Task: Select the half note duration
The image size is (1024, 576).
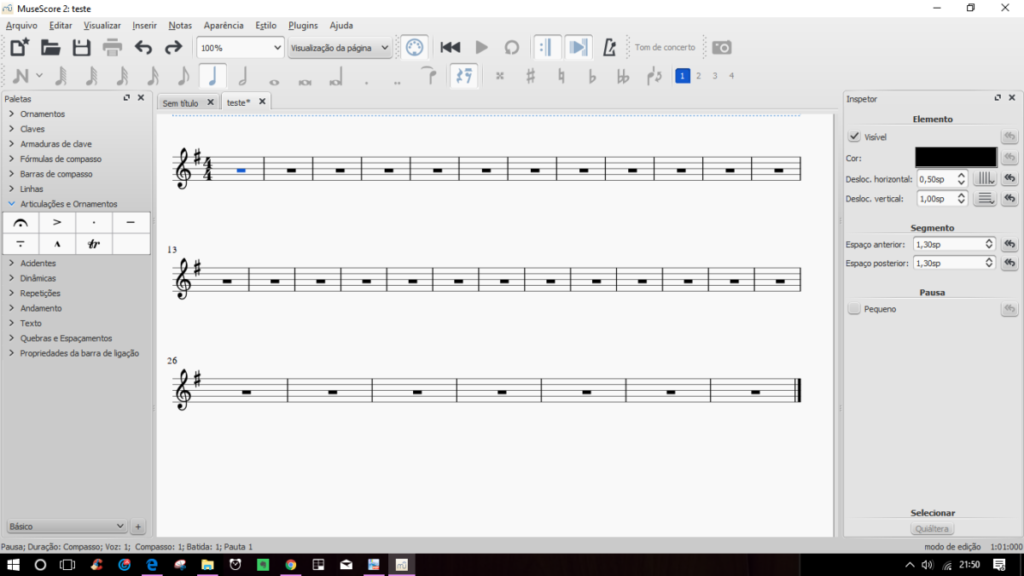Action: coord(242,76)
